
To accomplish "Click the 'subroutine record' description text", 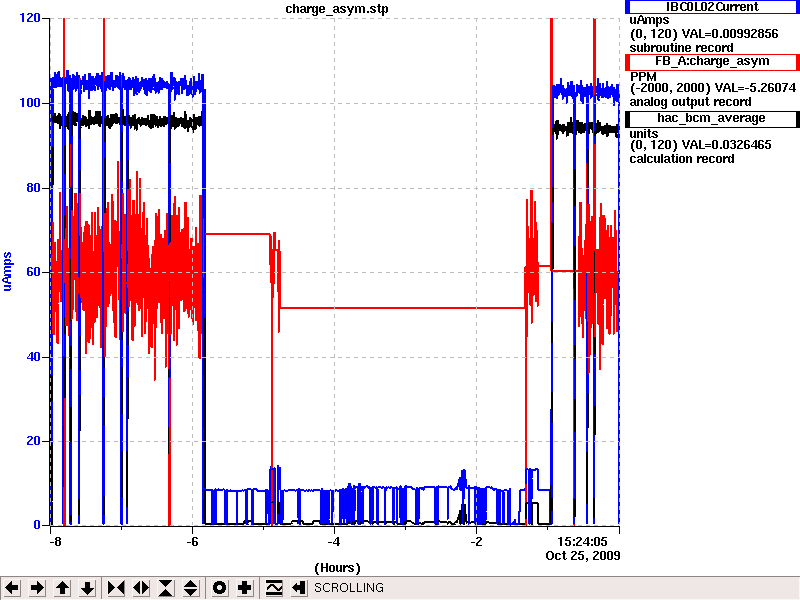I will [681, 48].
